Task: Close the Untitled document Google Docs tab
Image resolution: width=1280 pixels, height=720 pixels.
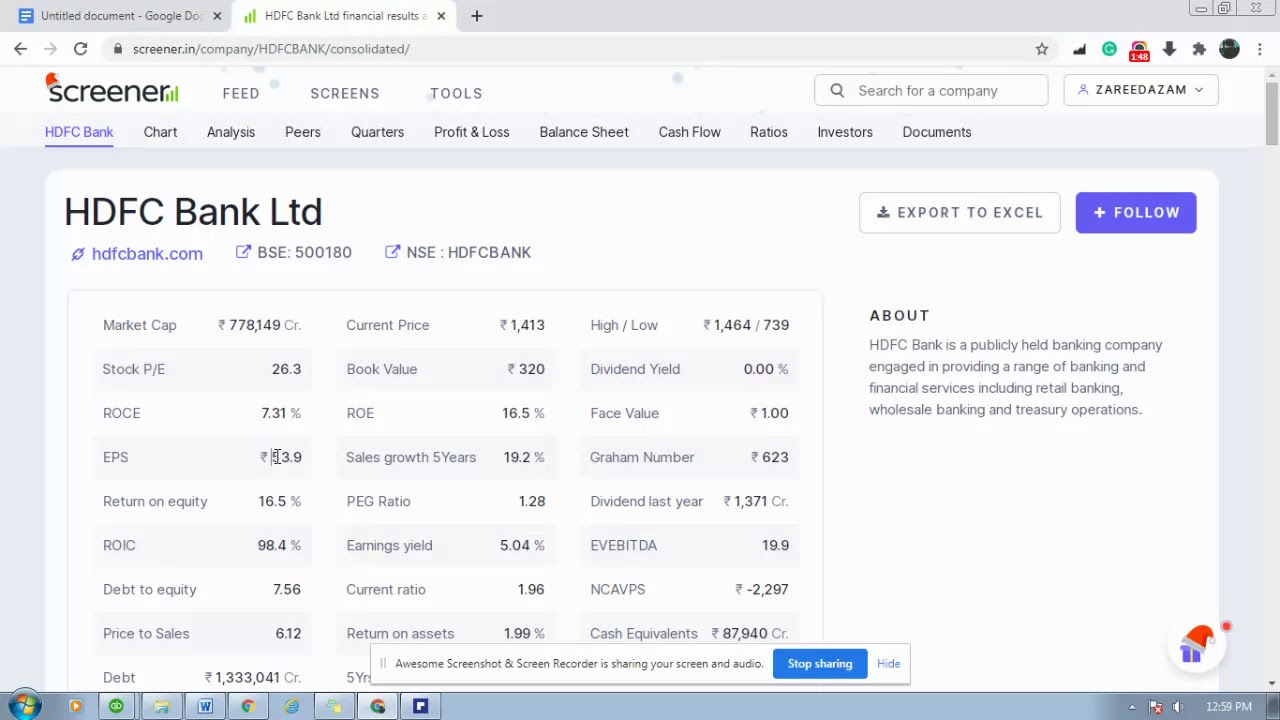Action: point(217,16)
